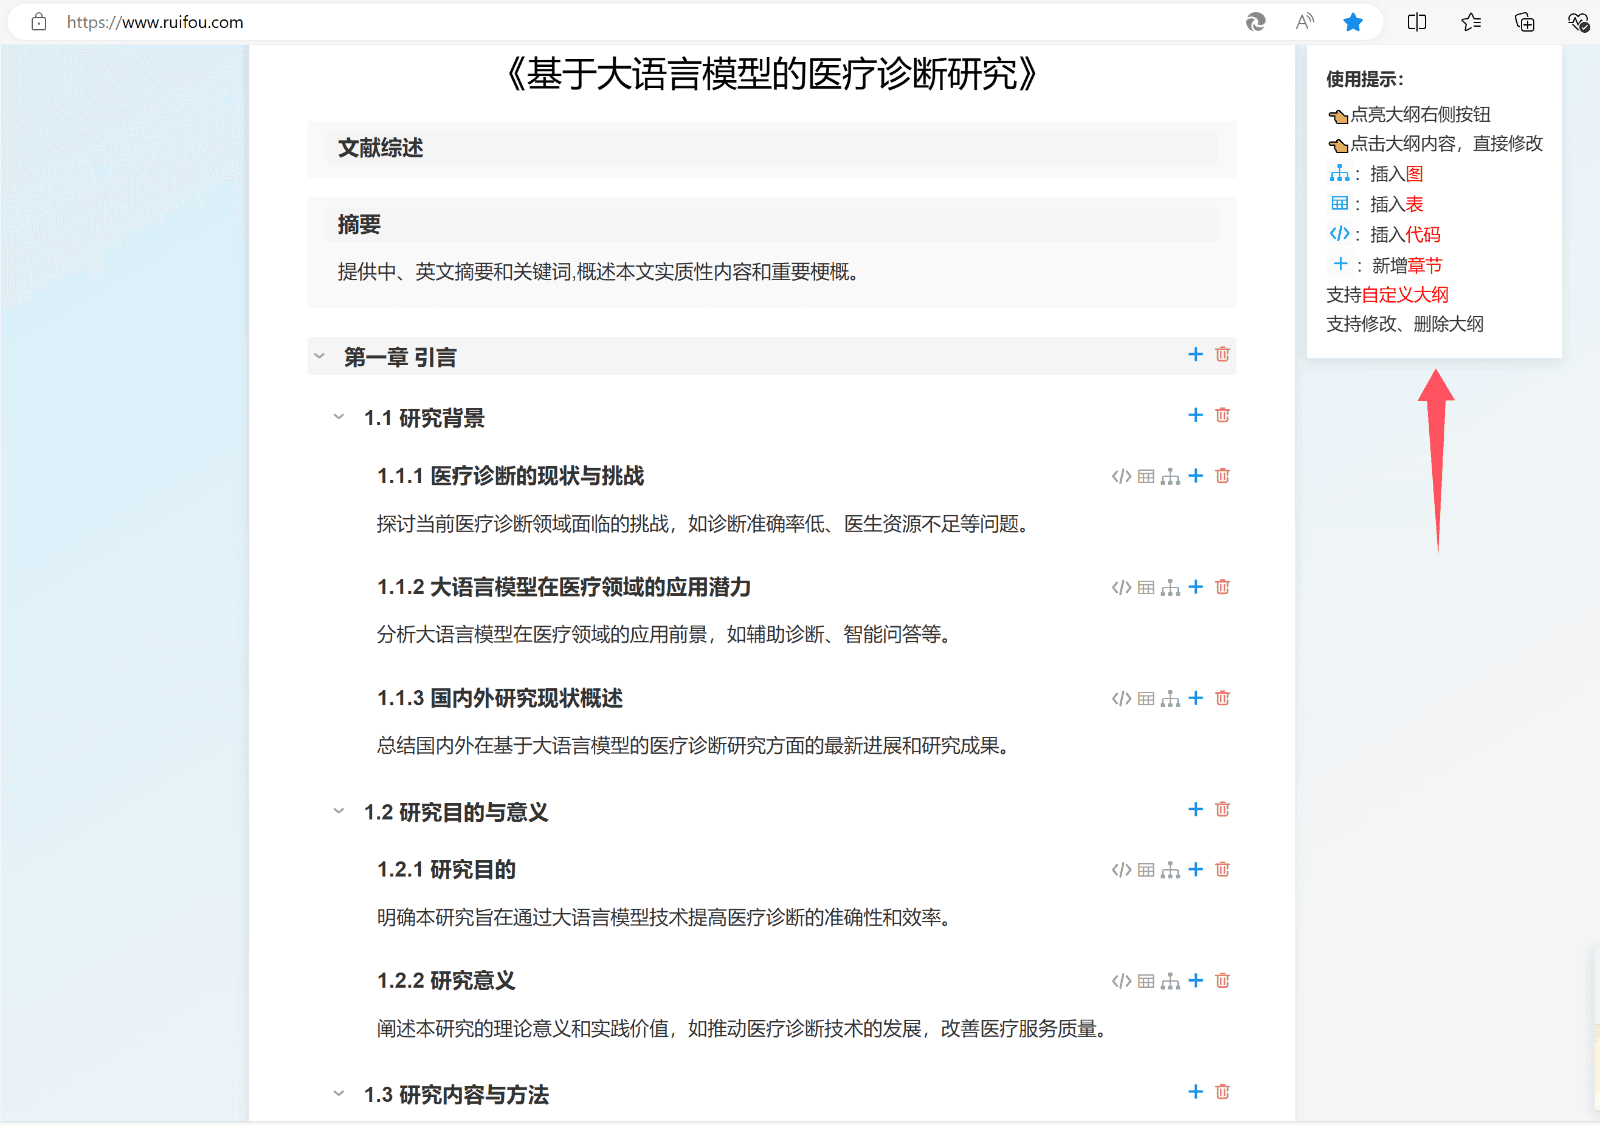Insert table in section 1.1.2
Viewport: 1600px width, 1125px height.
point(1146,587)
